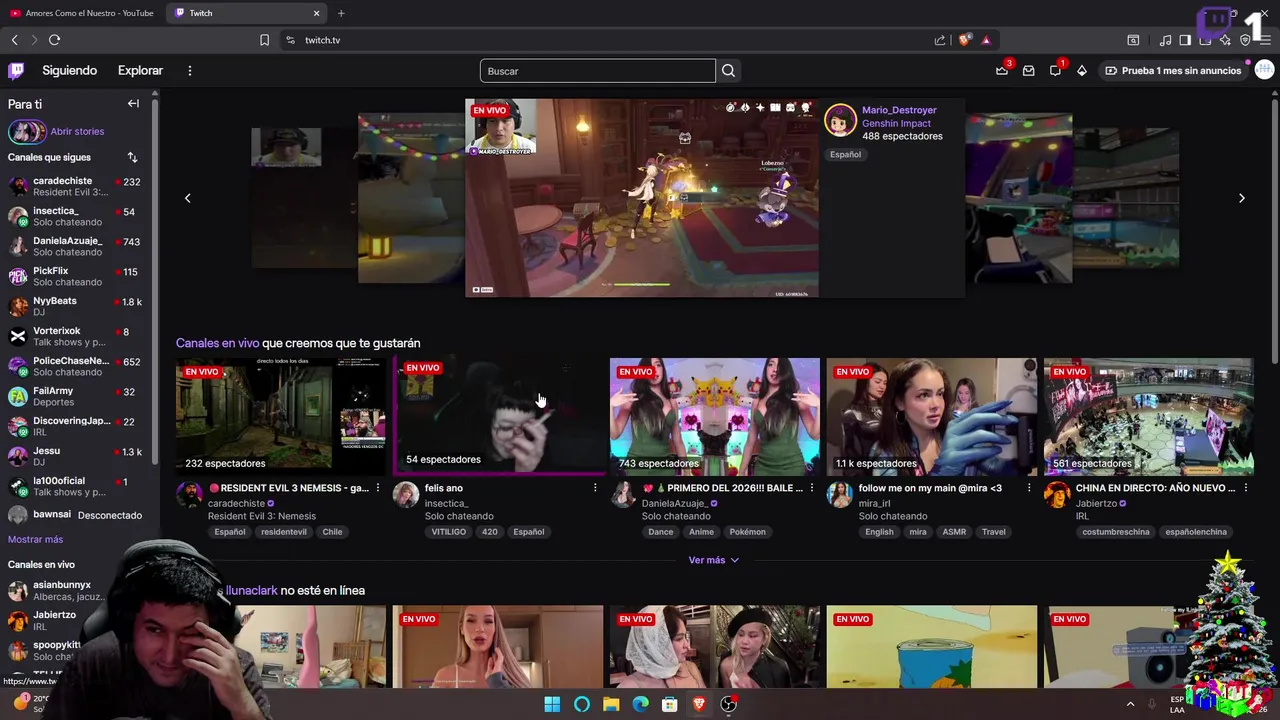Close the Twitch tab
The height and width of the screenshot is (720, 1280).
tap(317, 13)
